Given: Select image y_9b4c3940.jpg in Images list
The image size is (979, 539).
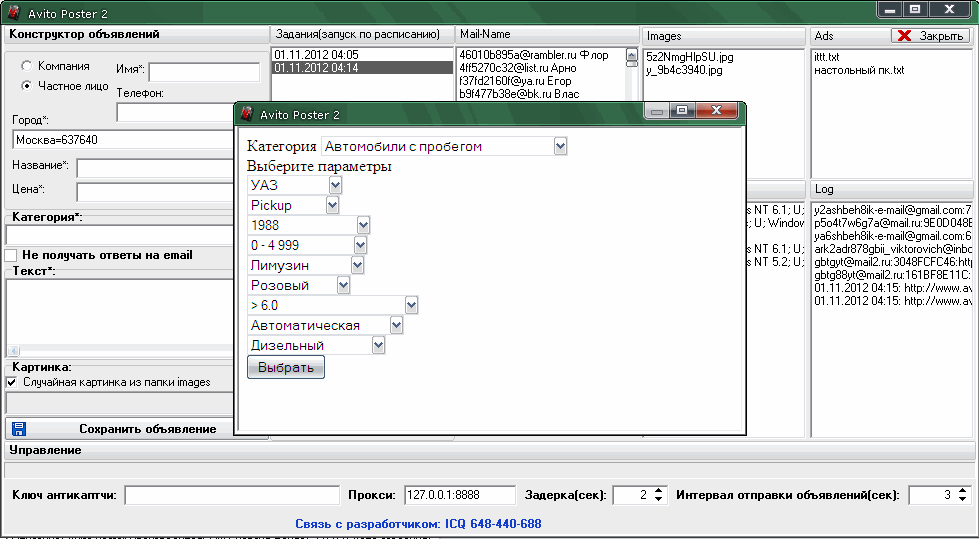Looking at the screenshot, I should click(x=684, y=70).
